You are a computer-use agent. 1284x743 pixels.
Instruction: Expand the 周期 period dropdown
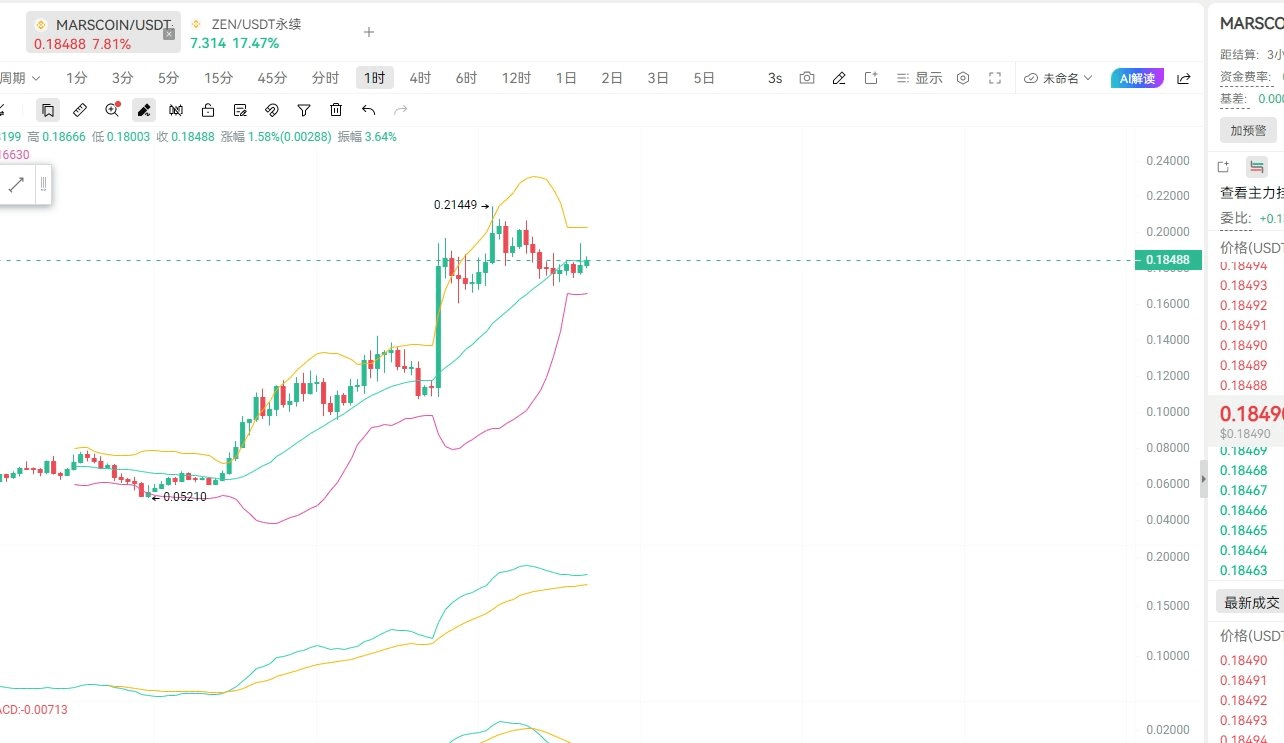[20, 78]
